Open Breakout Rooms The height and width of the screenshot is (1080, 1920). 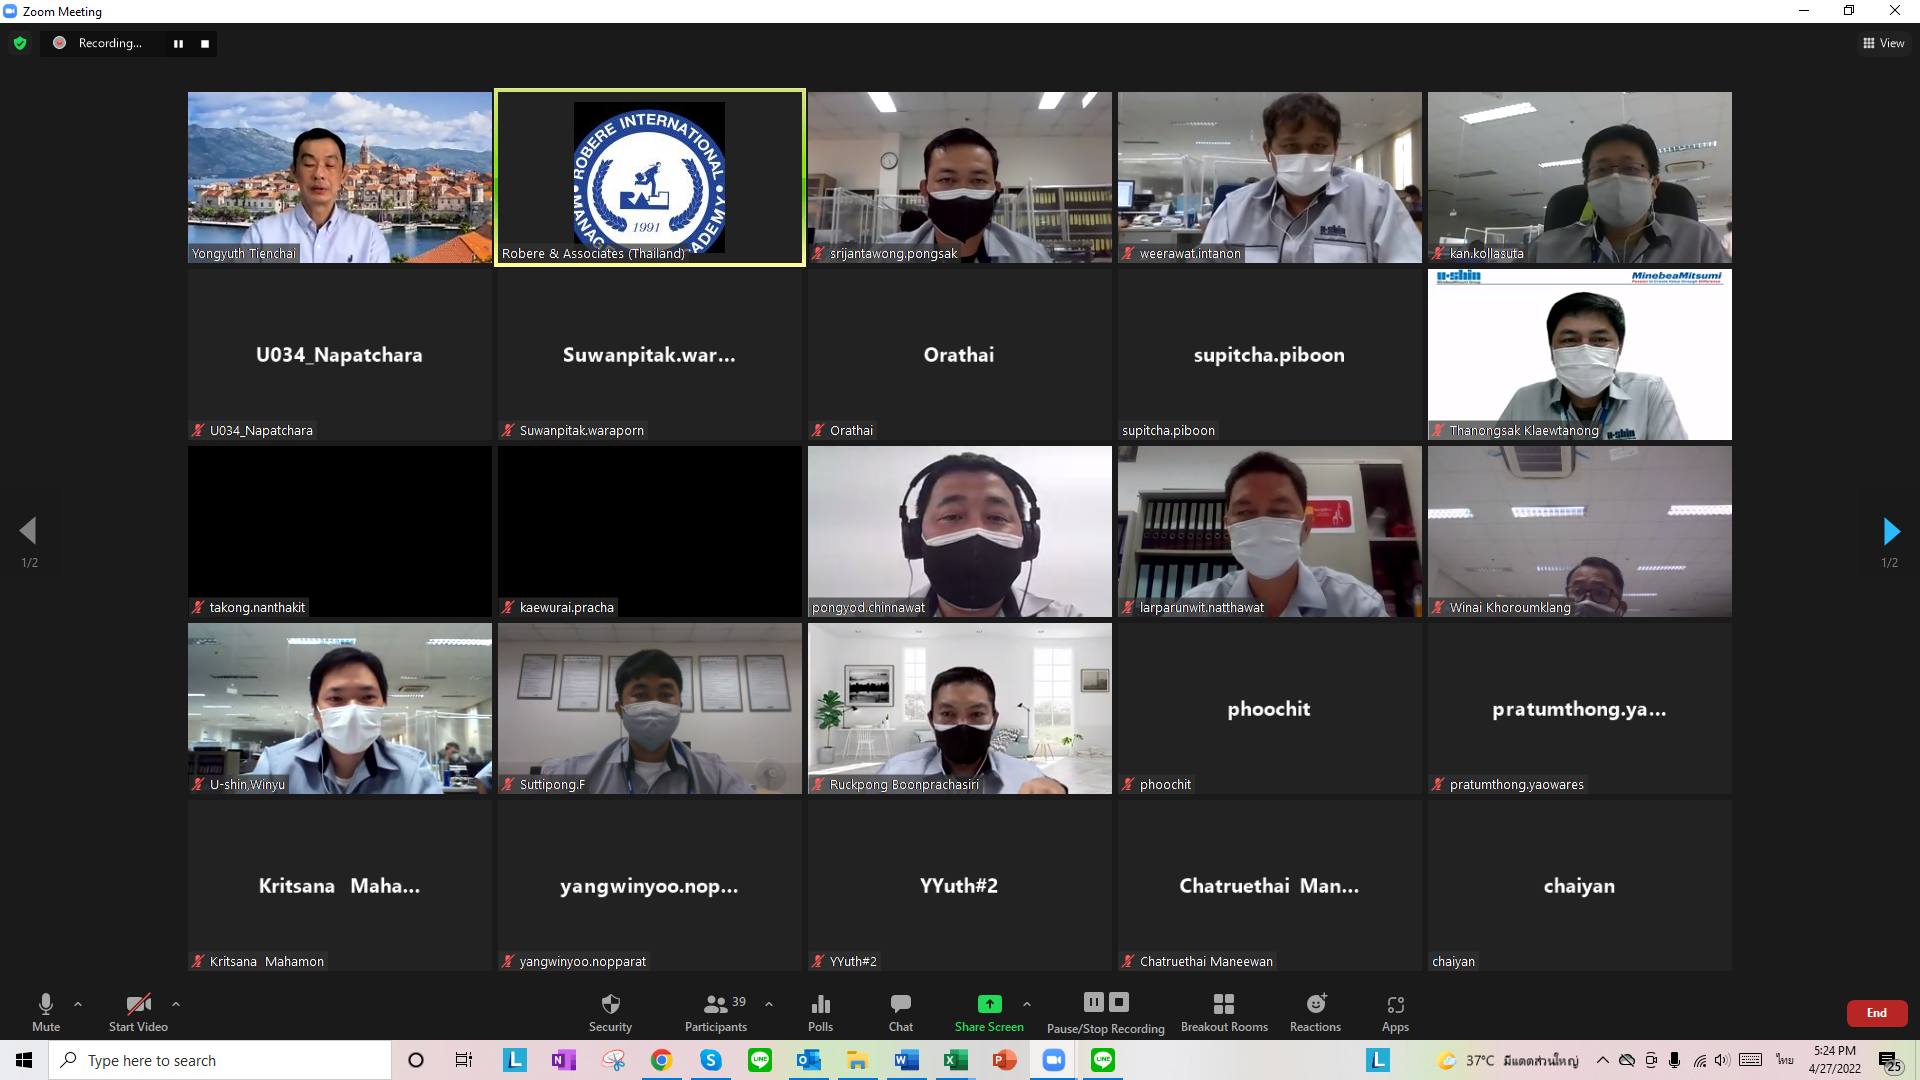coord(1224,1013)
